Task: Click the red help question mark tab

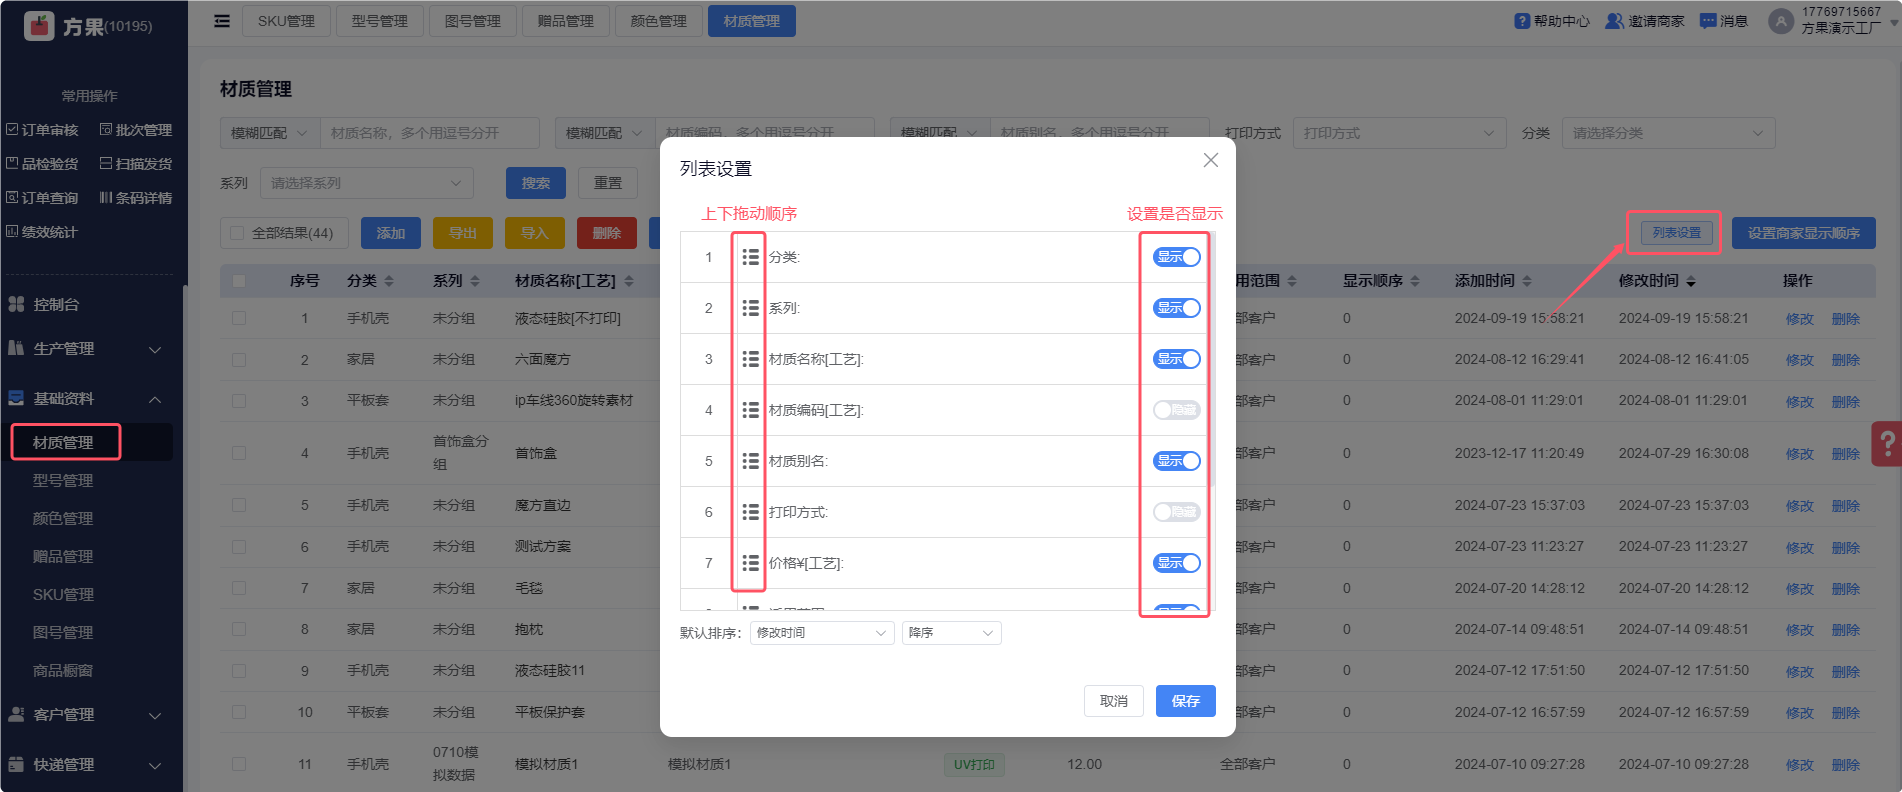Action: tap(1887, 443)
